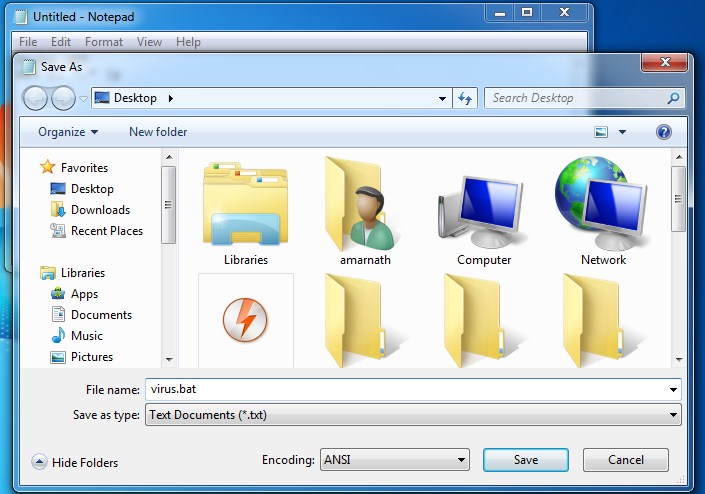The height and width of the screenshot is (494, 705).
Task: Click the back navigation arrow
Action: [35, 98]
